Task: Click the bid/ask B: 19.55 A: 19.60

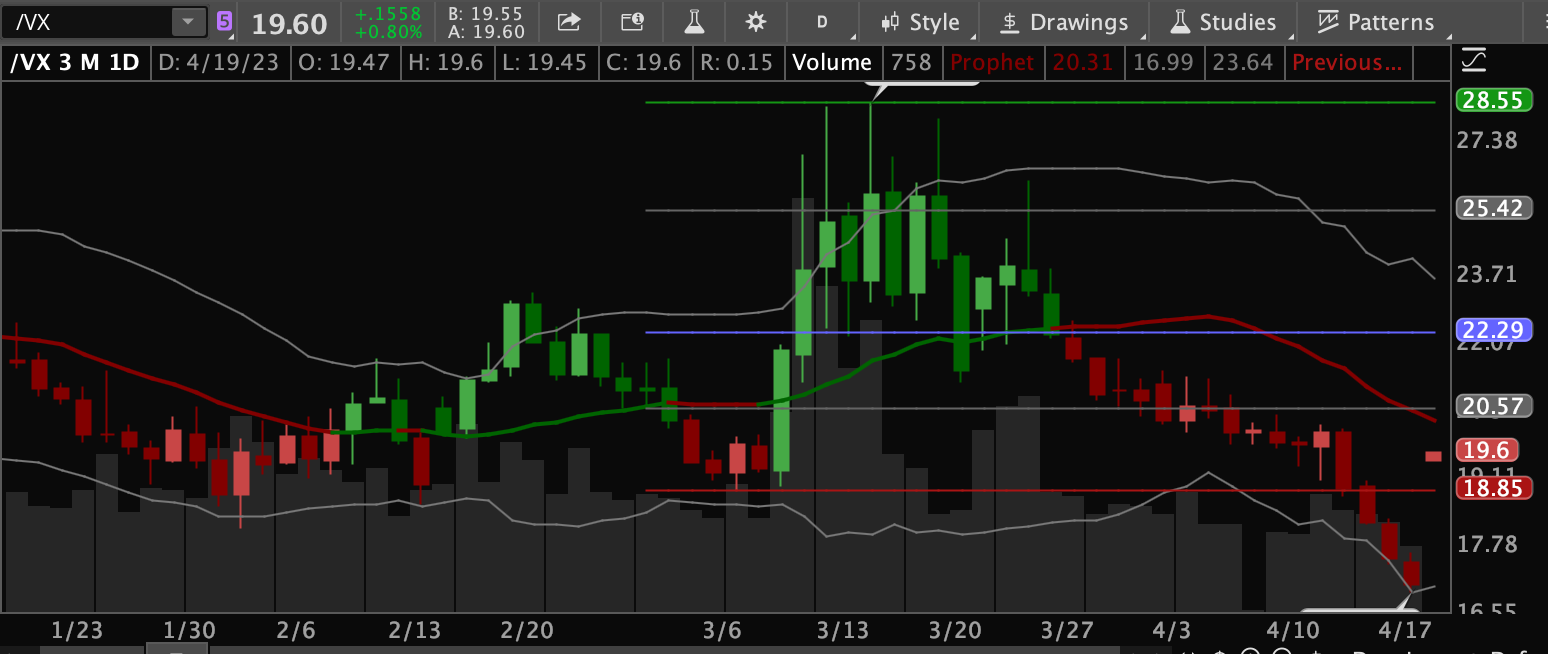Action: [486, 22]
